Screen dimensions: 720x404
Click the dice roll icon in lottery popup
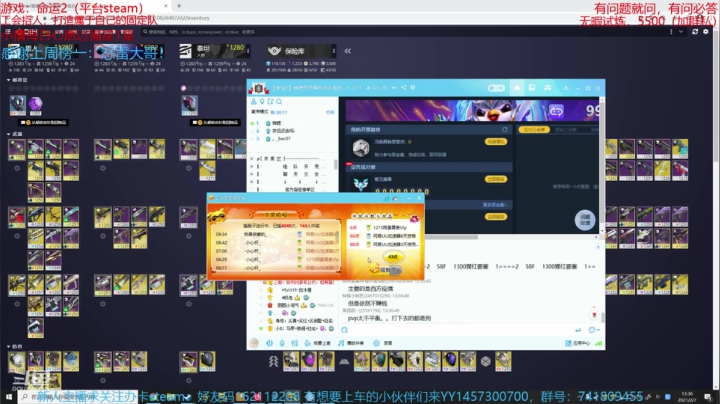pos(374,268)
